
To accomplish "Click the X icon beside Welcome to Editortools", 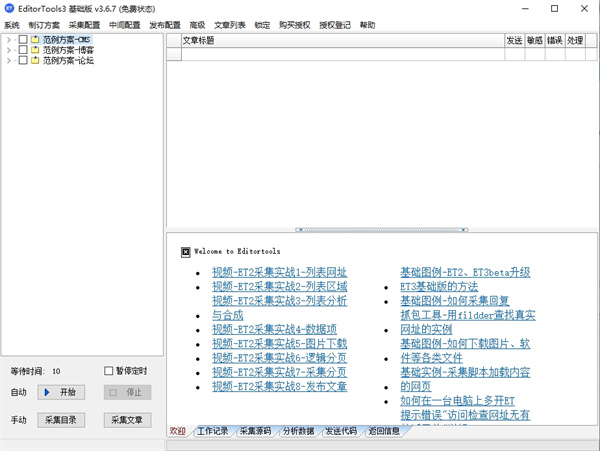I will (x=186, y=252).
